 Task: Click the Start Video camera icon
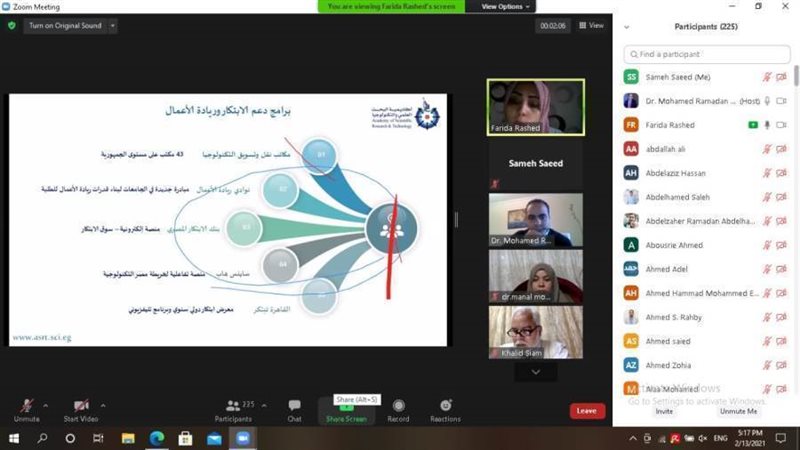(x=81, y=406)
